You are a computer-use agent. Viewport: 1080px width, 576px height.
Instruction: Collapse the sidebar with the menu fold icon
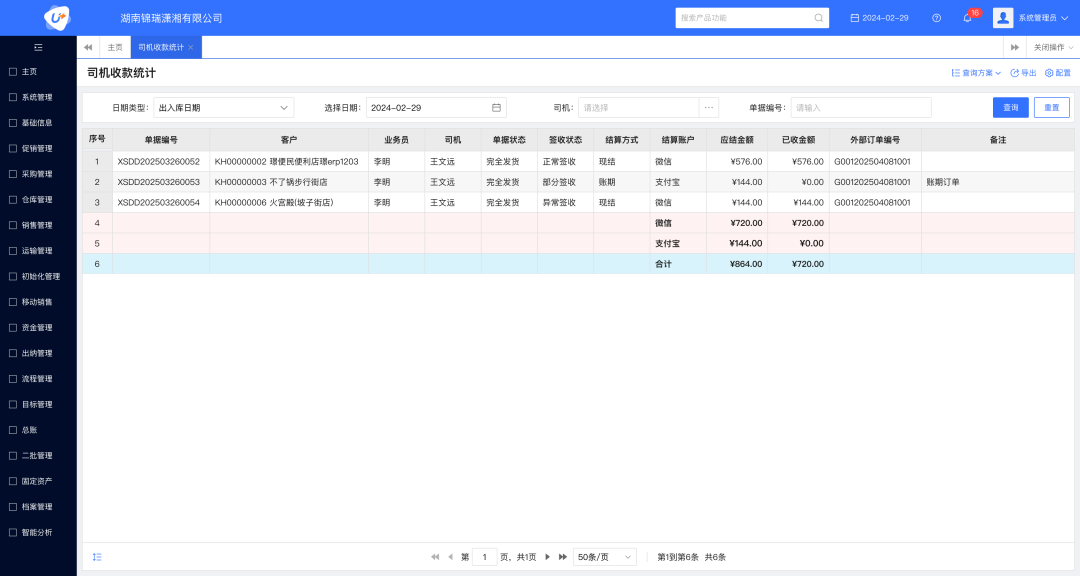tap(38, 47)
